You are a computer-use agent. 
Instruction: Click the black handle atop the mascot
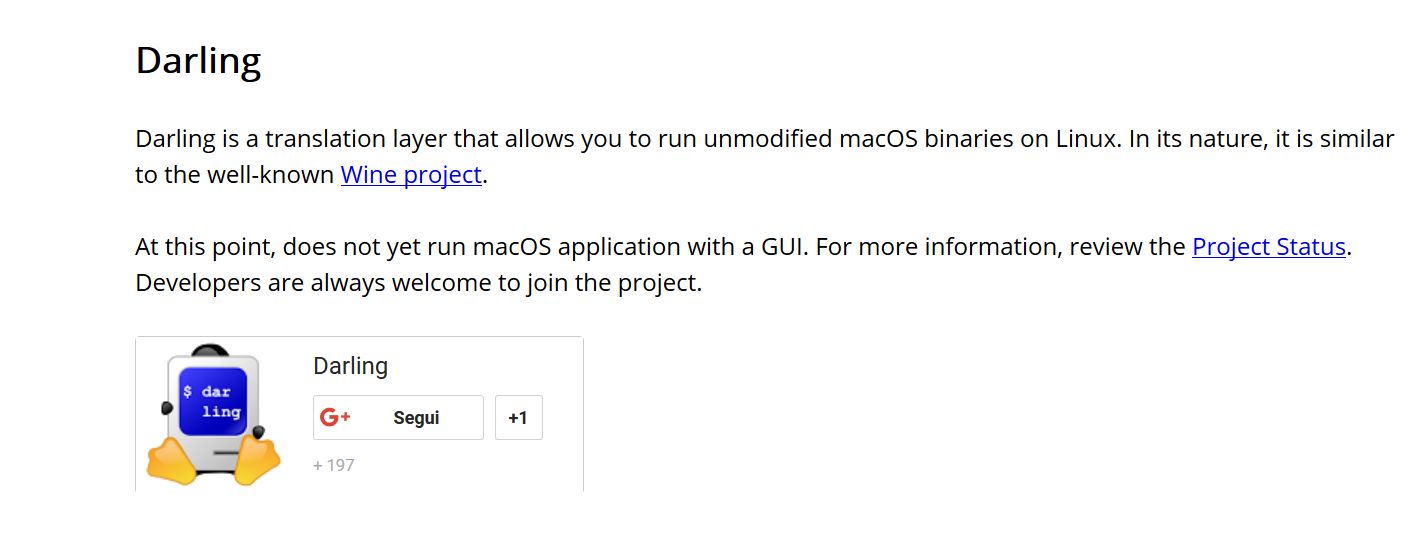click(211, 352)
